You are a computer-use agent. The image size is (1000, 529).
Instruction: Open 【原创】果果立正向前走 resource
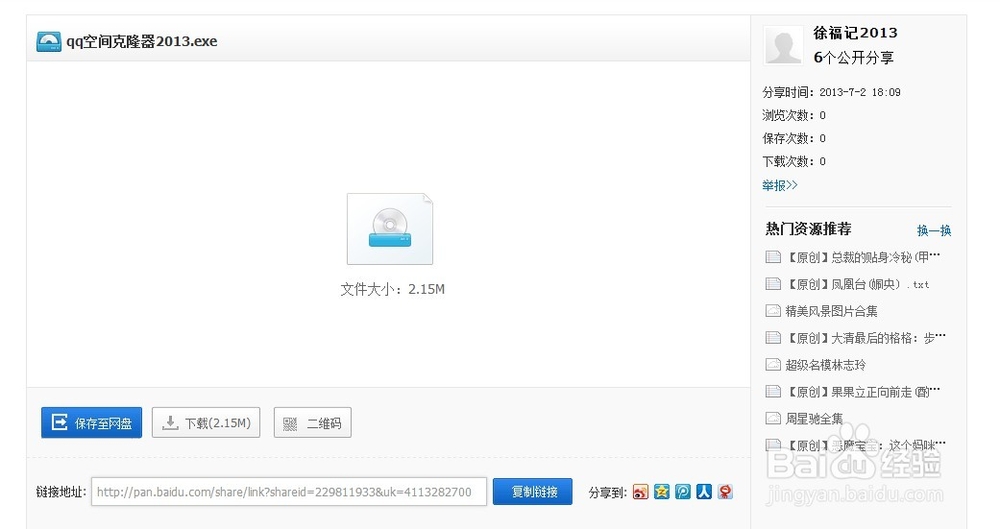point(862,391)
